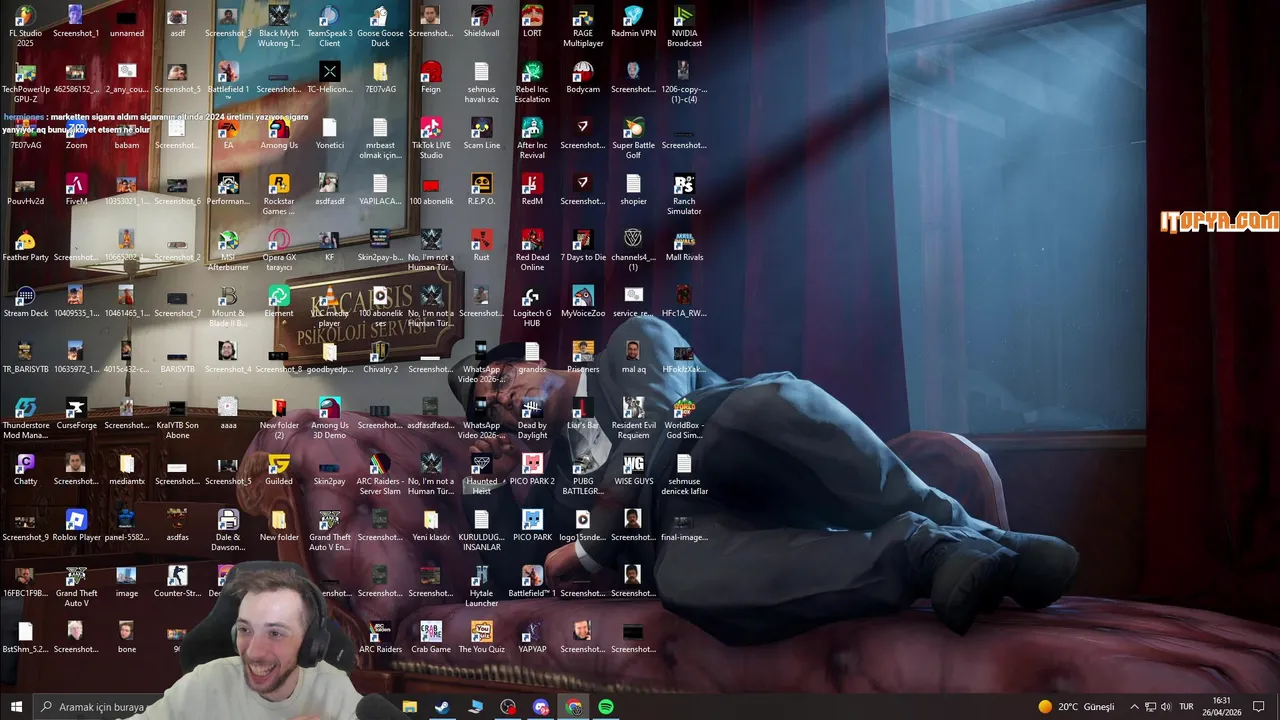Viewport: 1280px width, 720px height.
Task: Open the Among Us shortcut
Action: [279, 133]
